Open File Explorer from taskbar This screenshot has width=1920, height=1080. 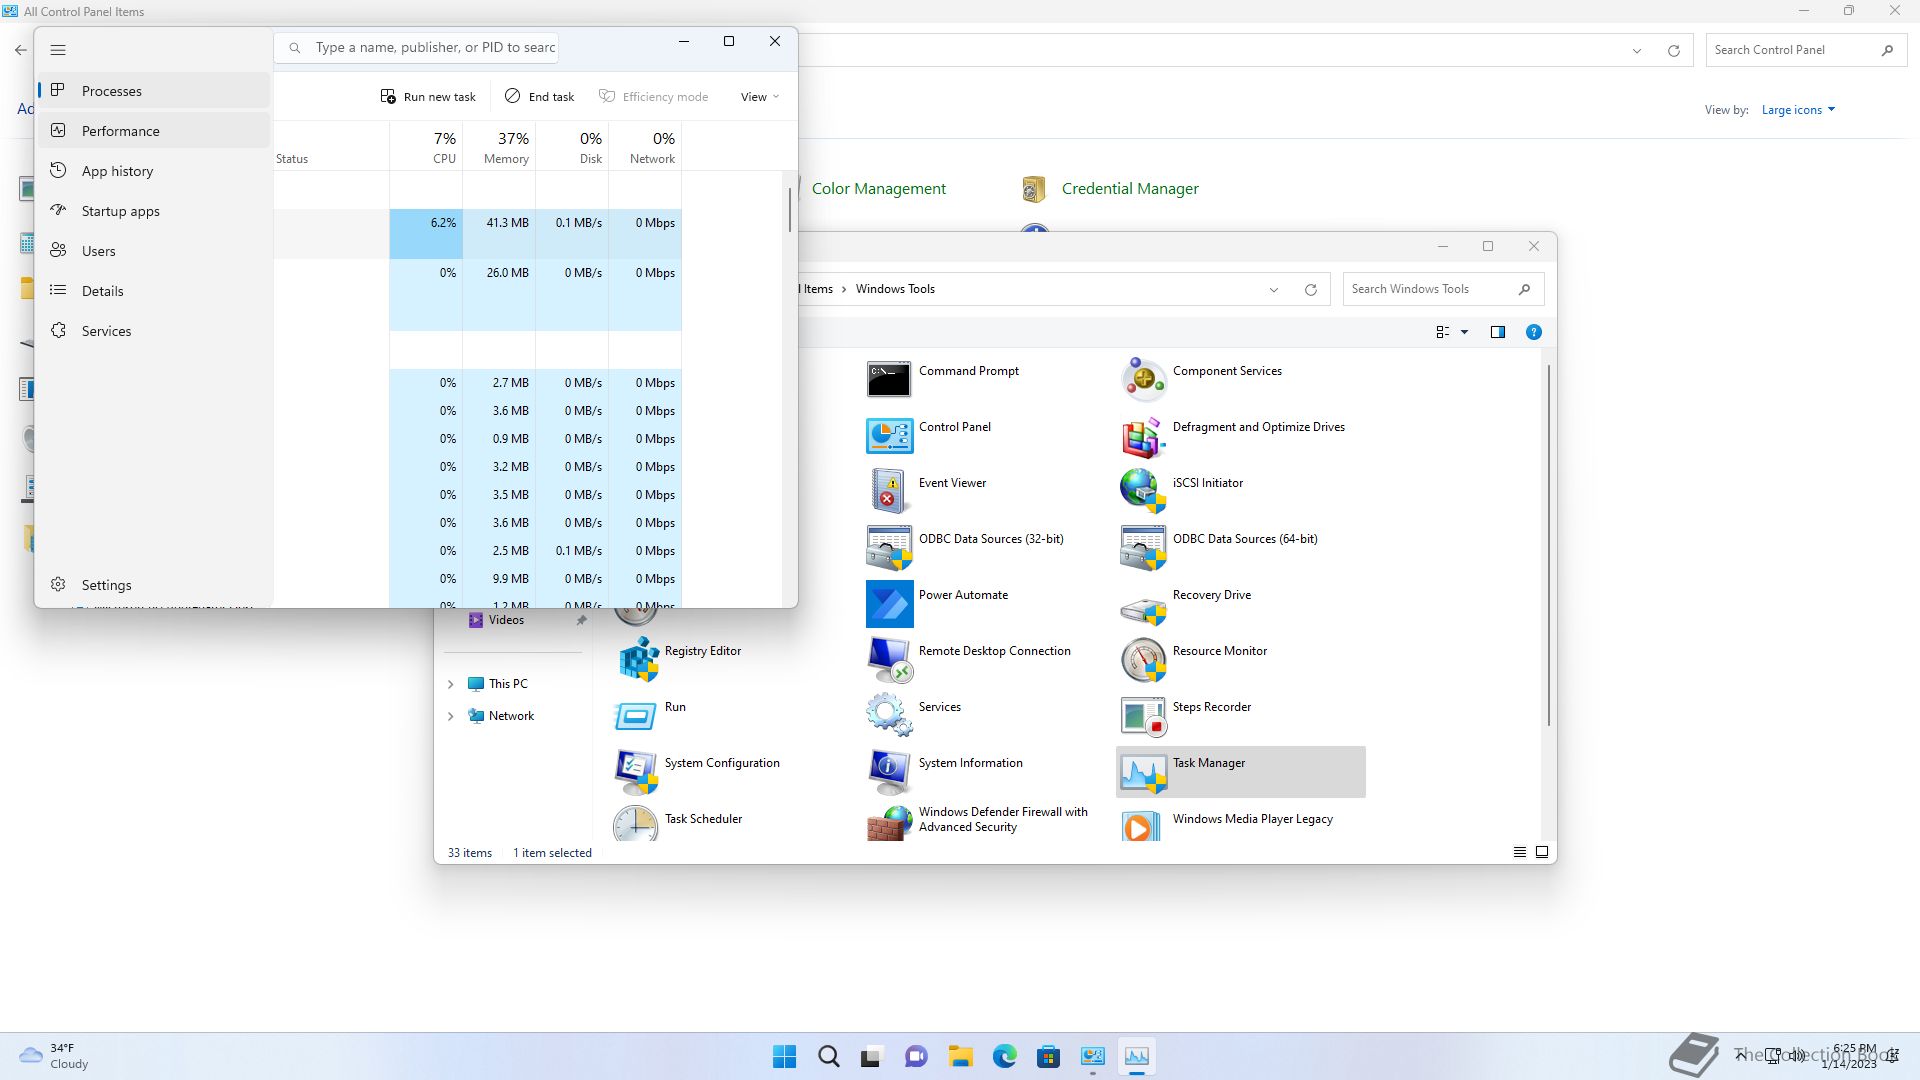pos(960,1056)
